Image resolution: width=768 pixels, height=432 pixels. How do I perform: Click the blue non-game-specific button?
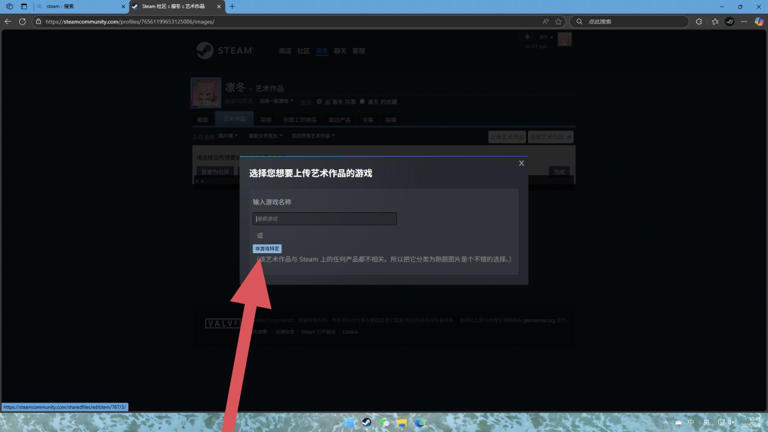tap(267, 249)
